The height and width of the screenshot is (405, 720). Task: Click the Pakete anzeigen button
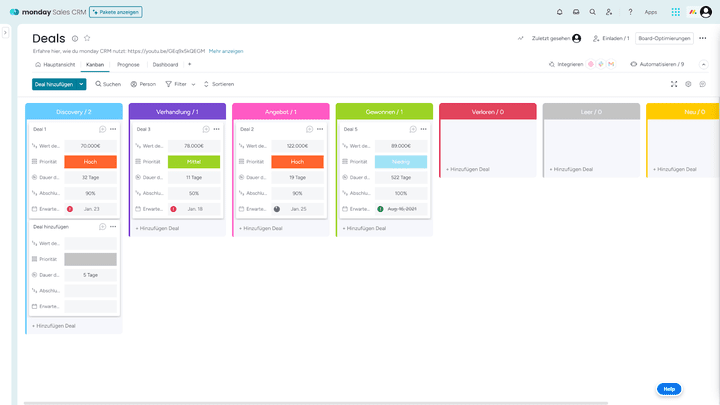tap(116, 12)
